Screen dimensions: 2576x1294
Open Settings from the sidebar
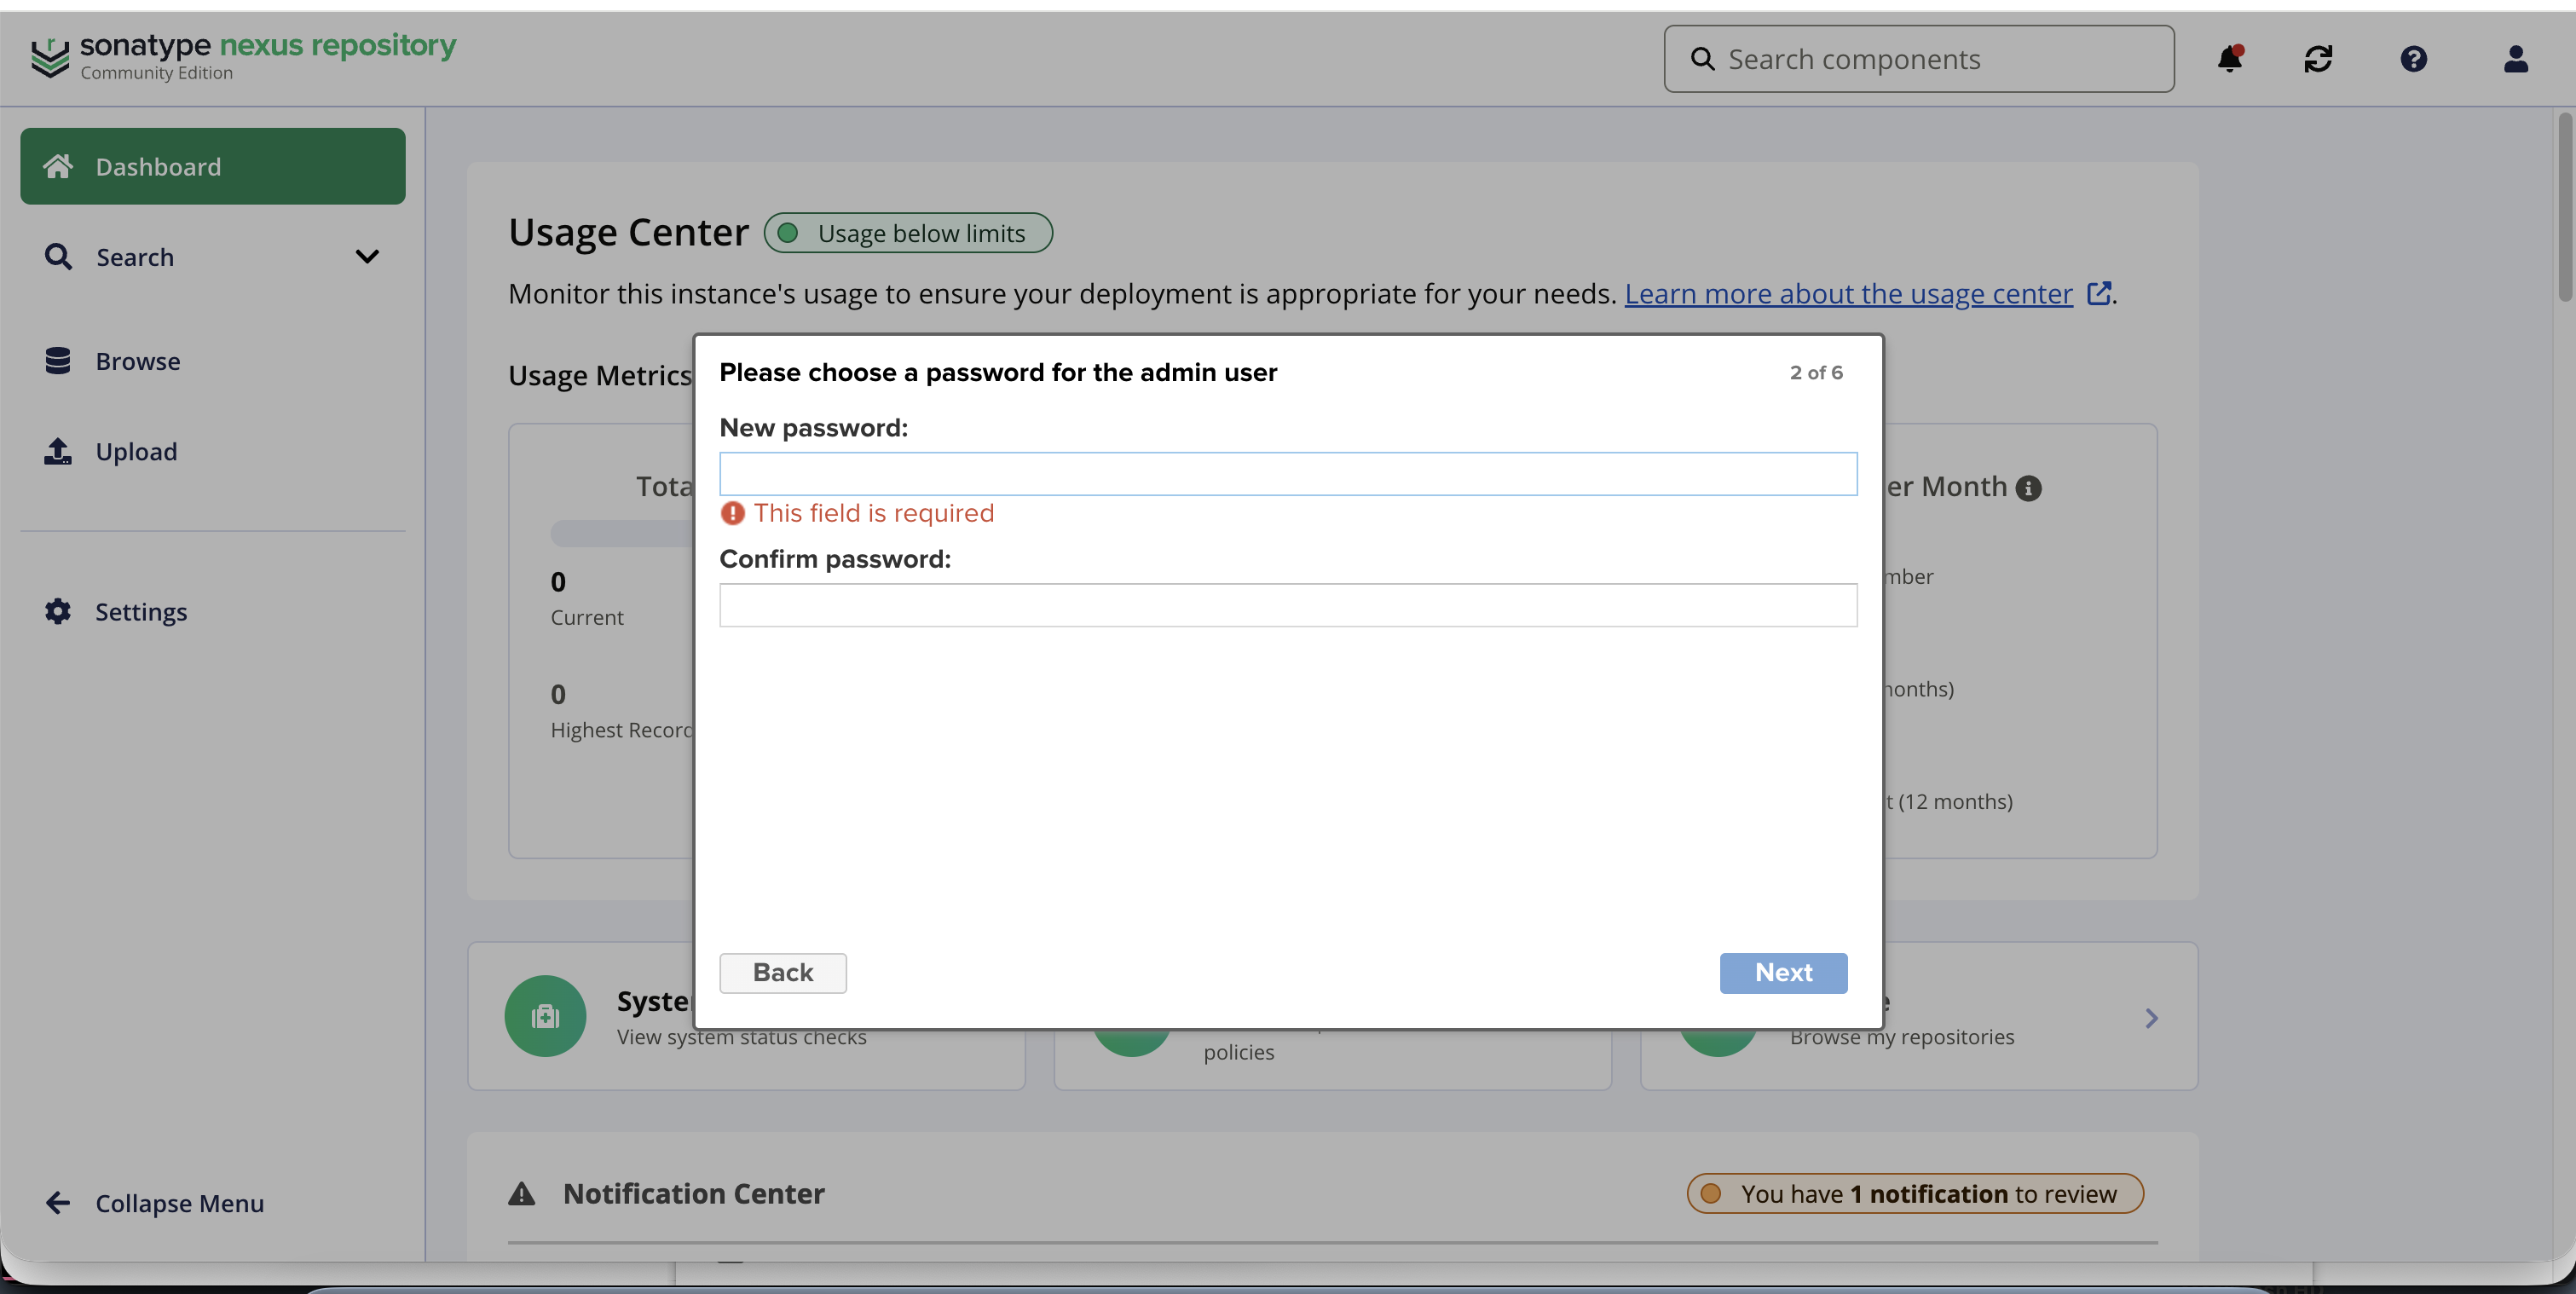(x=141, y=611)
